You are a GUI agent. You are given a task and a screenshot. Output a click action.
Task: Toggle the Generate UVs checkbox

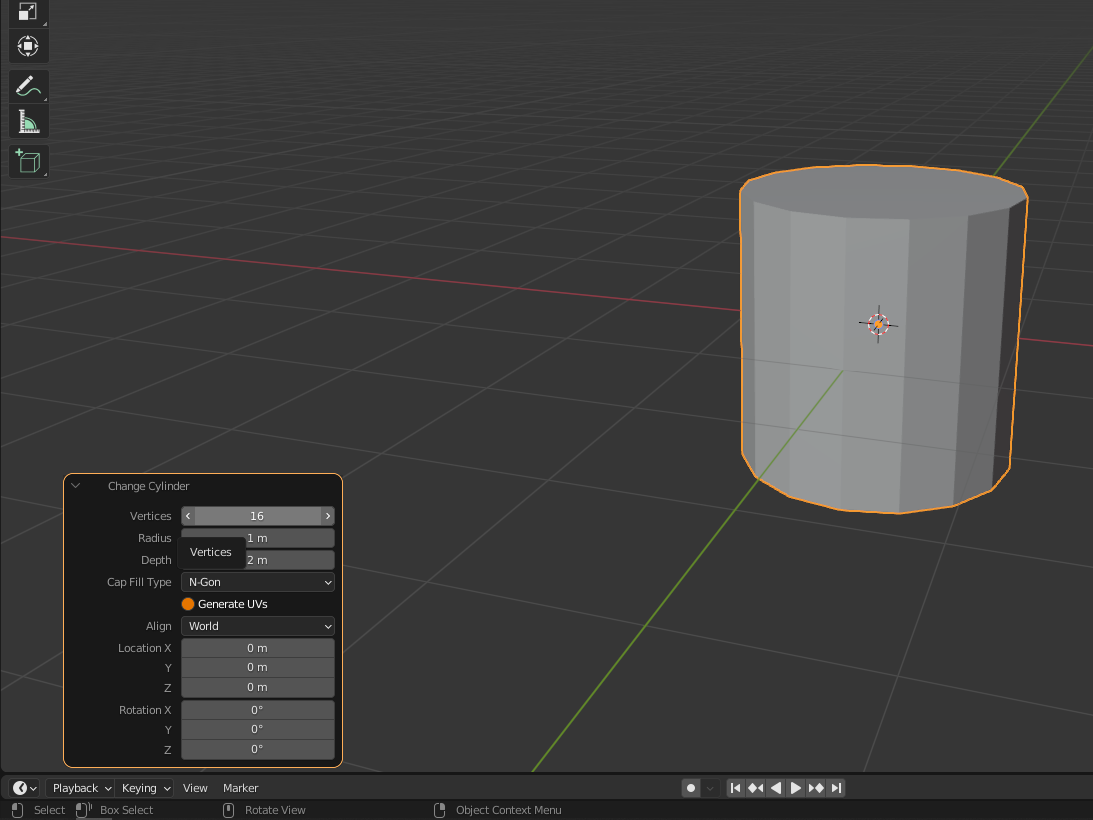(188, 604)
